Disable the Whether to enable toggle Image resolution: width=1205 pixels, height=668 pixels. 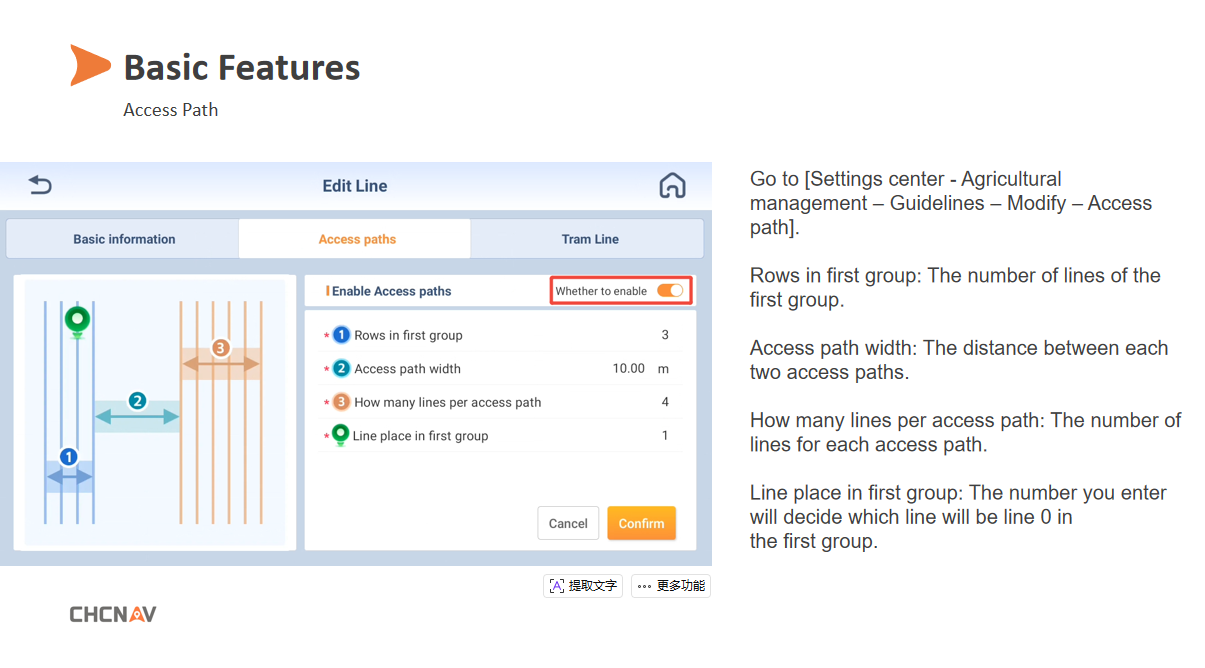click(x=670, y=291)
